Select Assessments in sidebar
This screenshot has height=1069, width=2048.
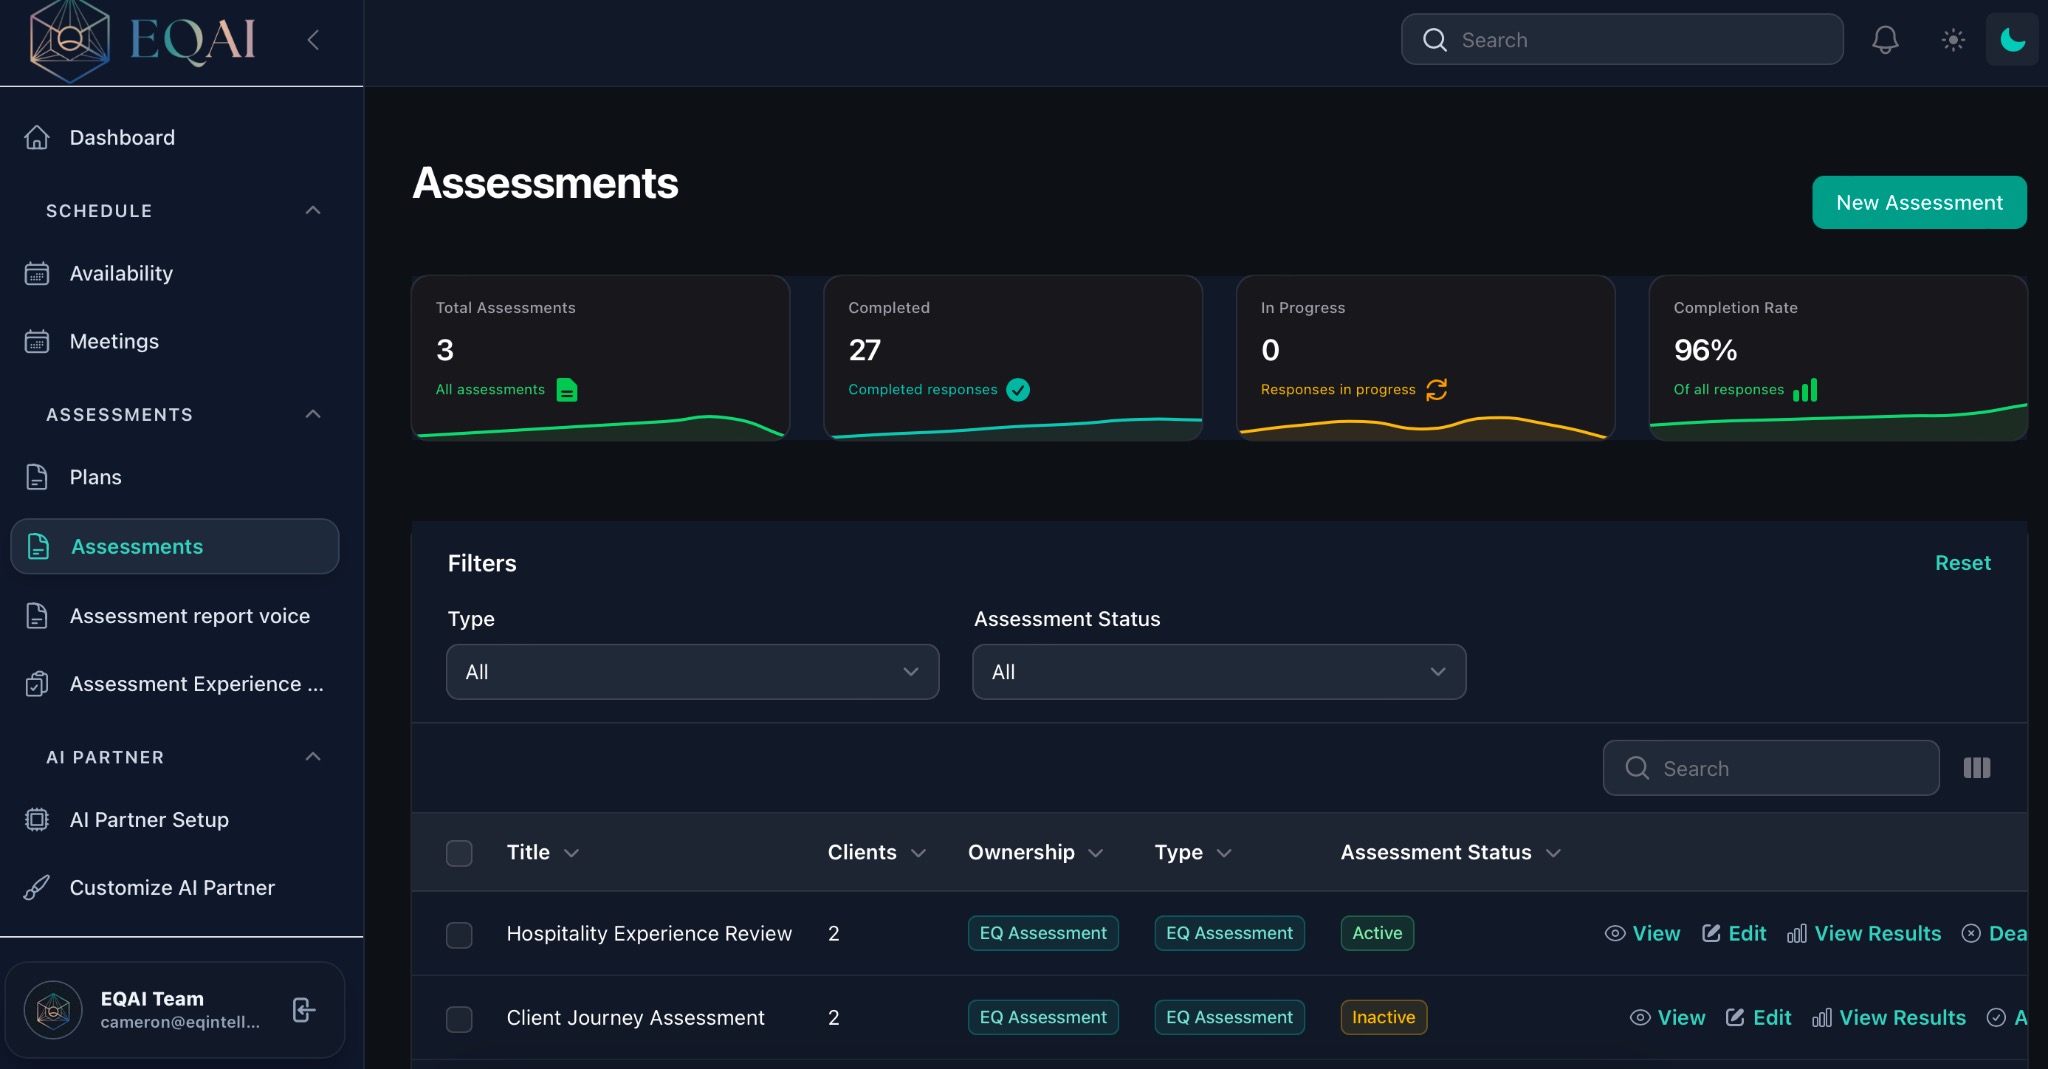175,546
